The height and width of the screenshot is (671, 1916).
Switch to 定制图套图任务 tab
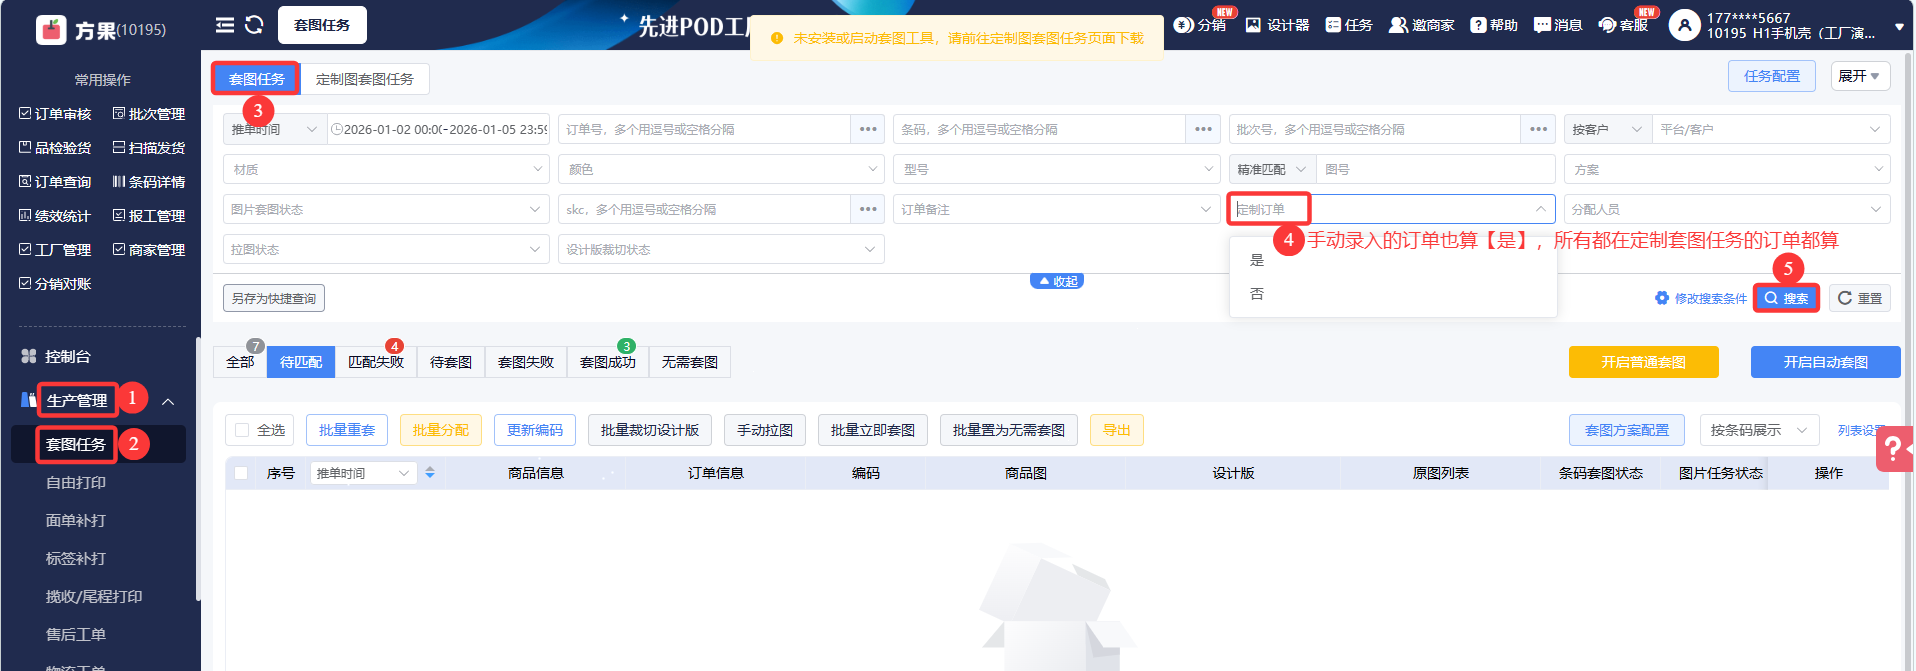[364, 79]
